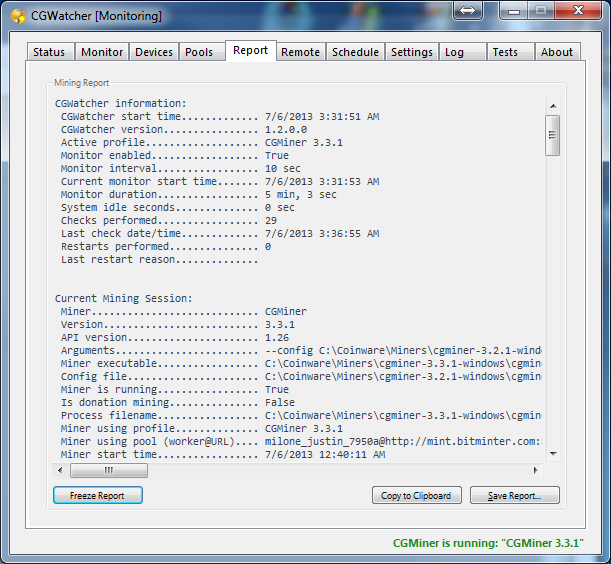Open the Remote tab
The height and width of the screenshot is (564, 611).
coord(300,52)
